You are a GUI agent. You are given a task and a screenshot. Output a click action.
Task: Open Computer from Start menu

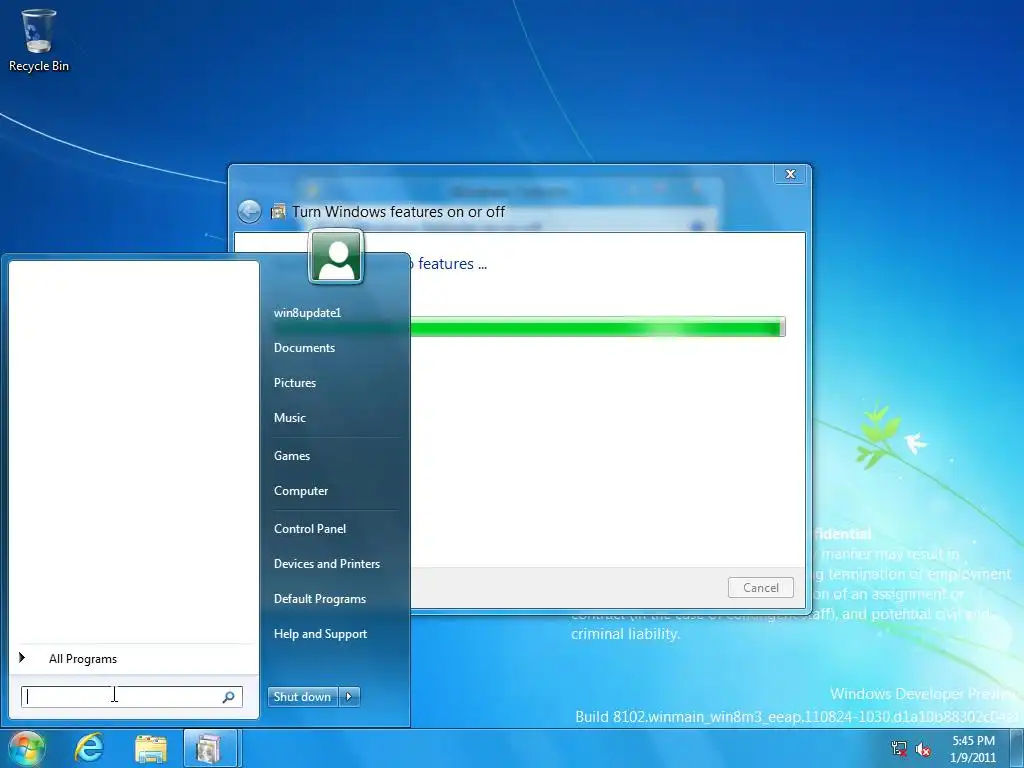[x=301, y=491]
